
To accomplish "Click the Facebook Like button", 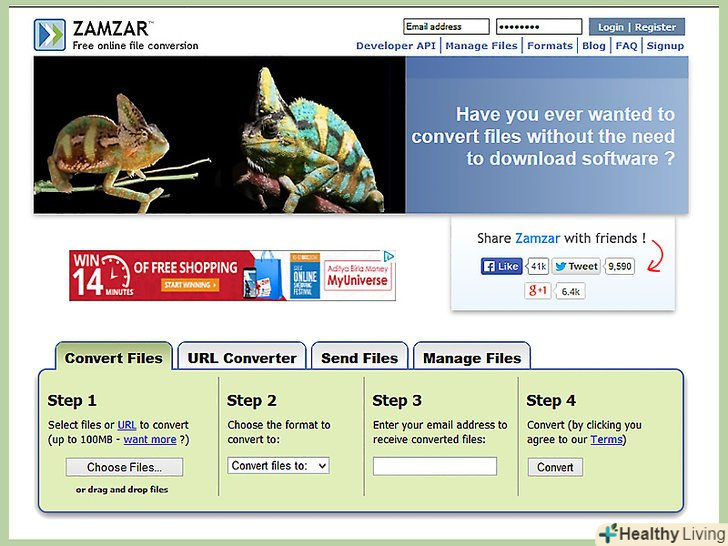I will click(x=502, y=266).
